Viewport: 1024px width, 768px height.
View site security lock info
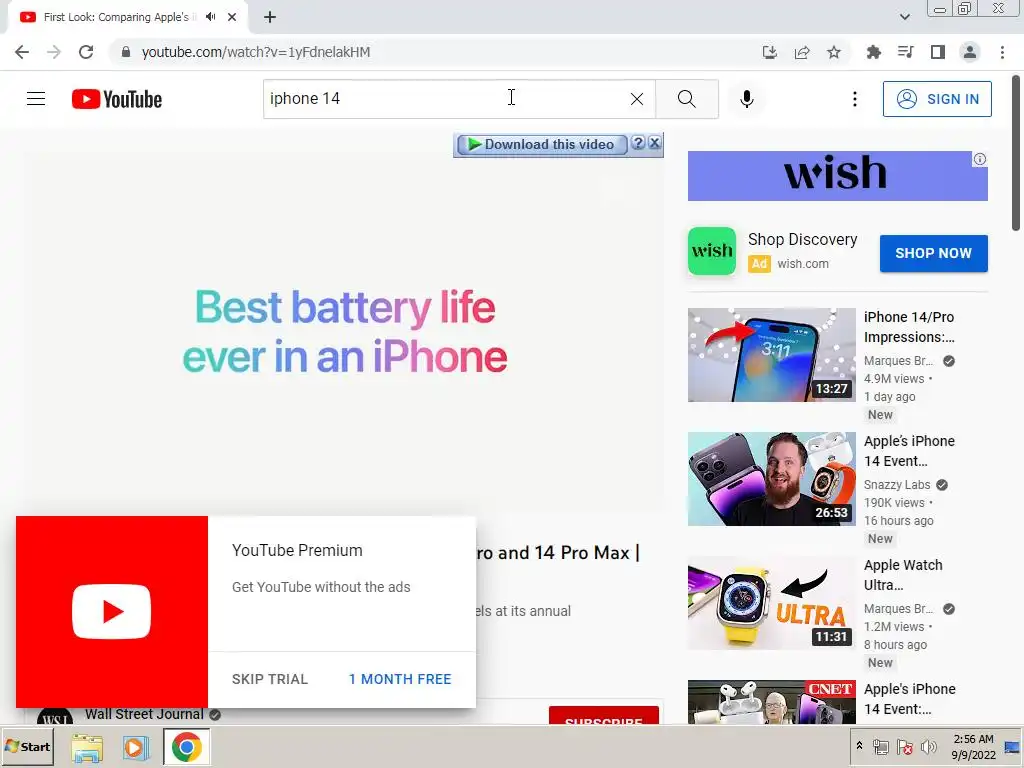click(126, 52)
